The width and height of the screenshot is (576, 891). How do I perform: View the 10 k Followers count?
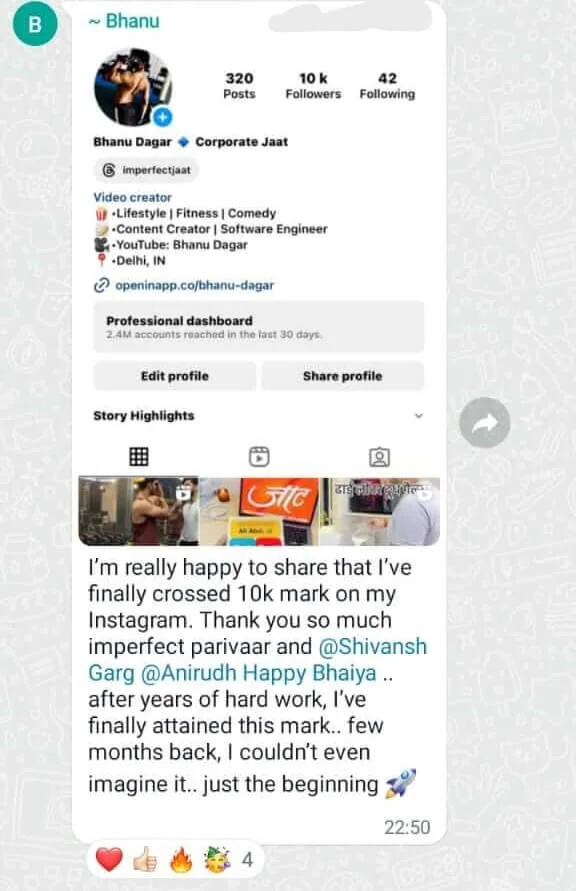pyautogui.click(x=313, y=86)
